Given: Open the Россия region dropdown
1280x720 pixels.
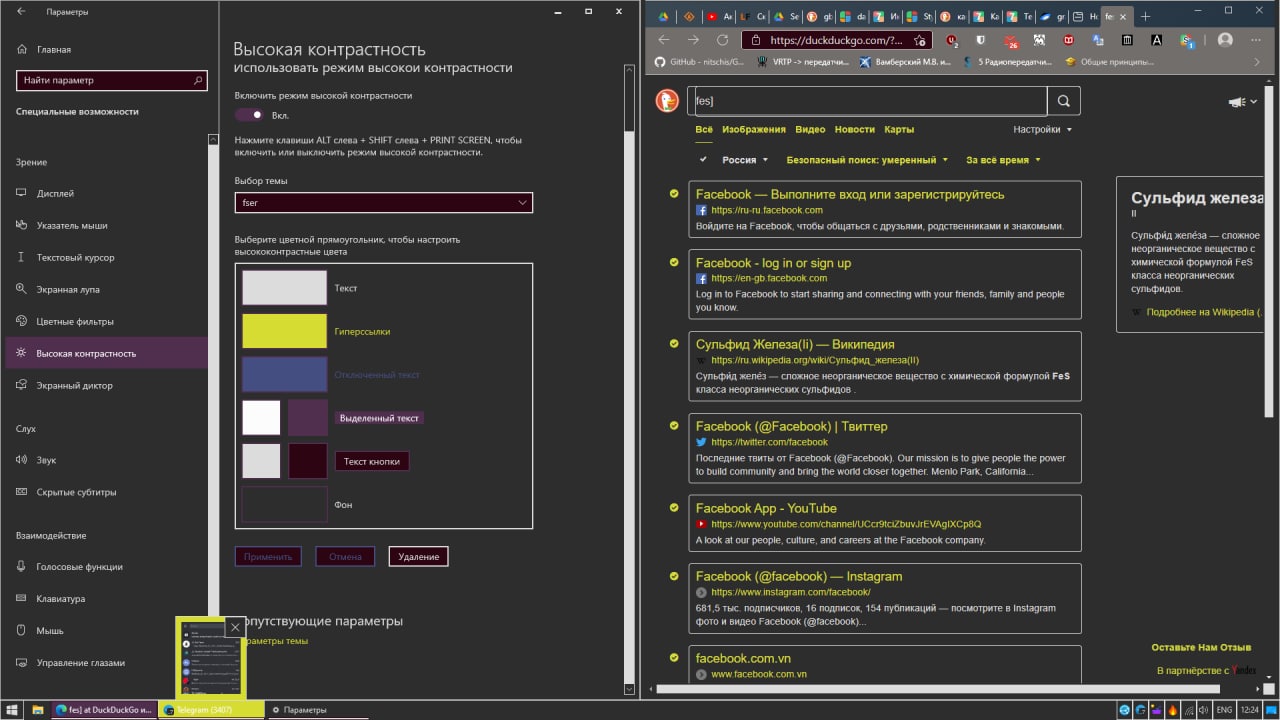Looking at the screenshot, I should 745,160.
